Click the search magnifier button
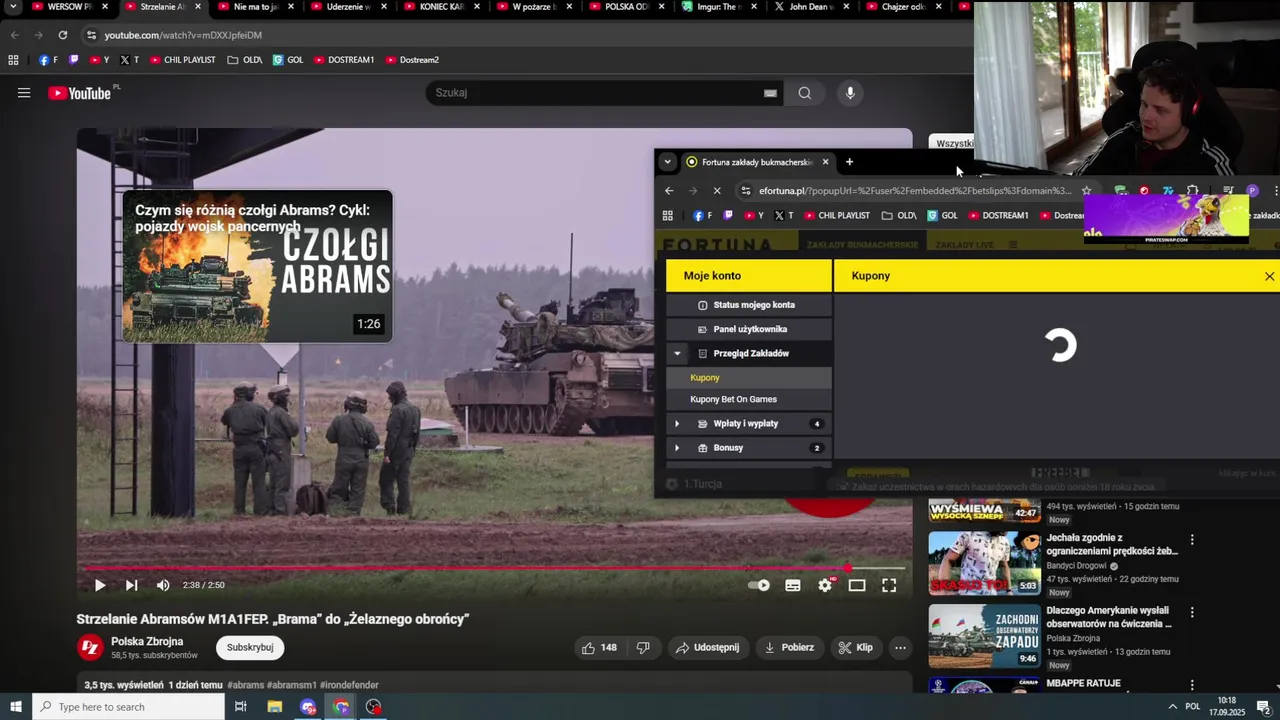1280x720 pixels. (x=805, y=93)
